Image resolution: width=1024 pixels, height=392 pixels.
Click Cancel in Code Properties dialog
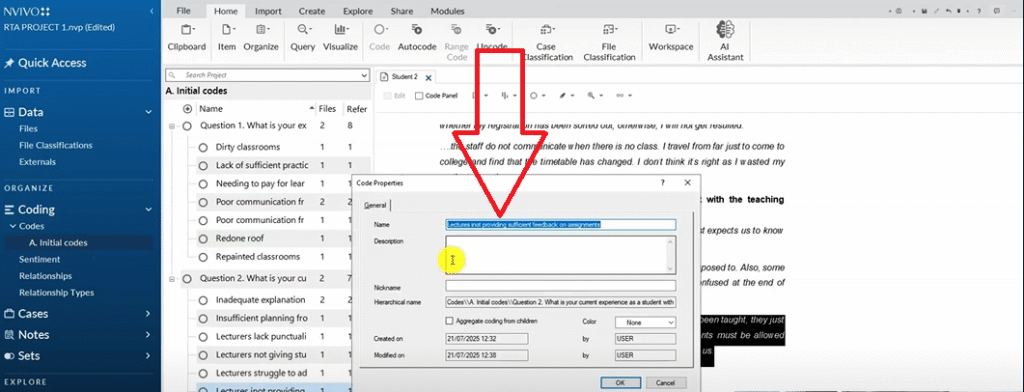pos(665,382)
